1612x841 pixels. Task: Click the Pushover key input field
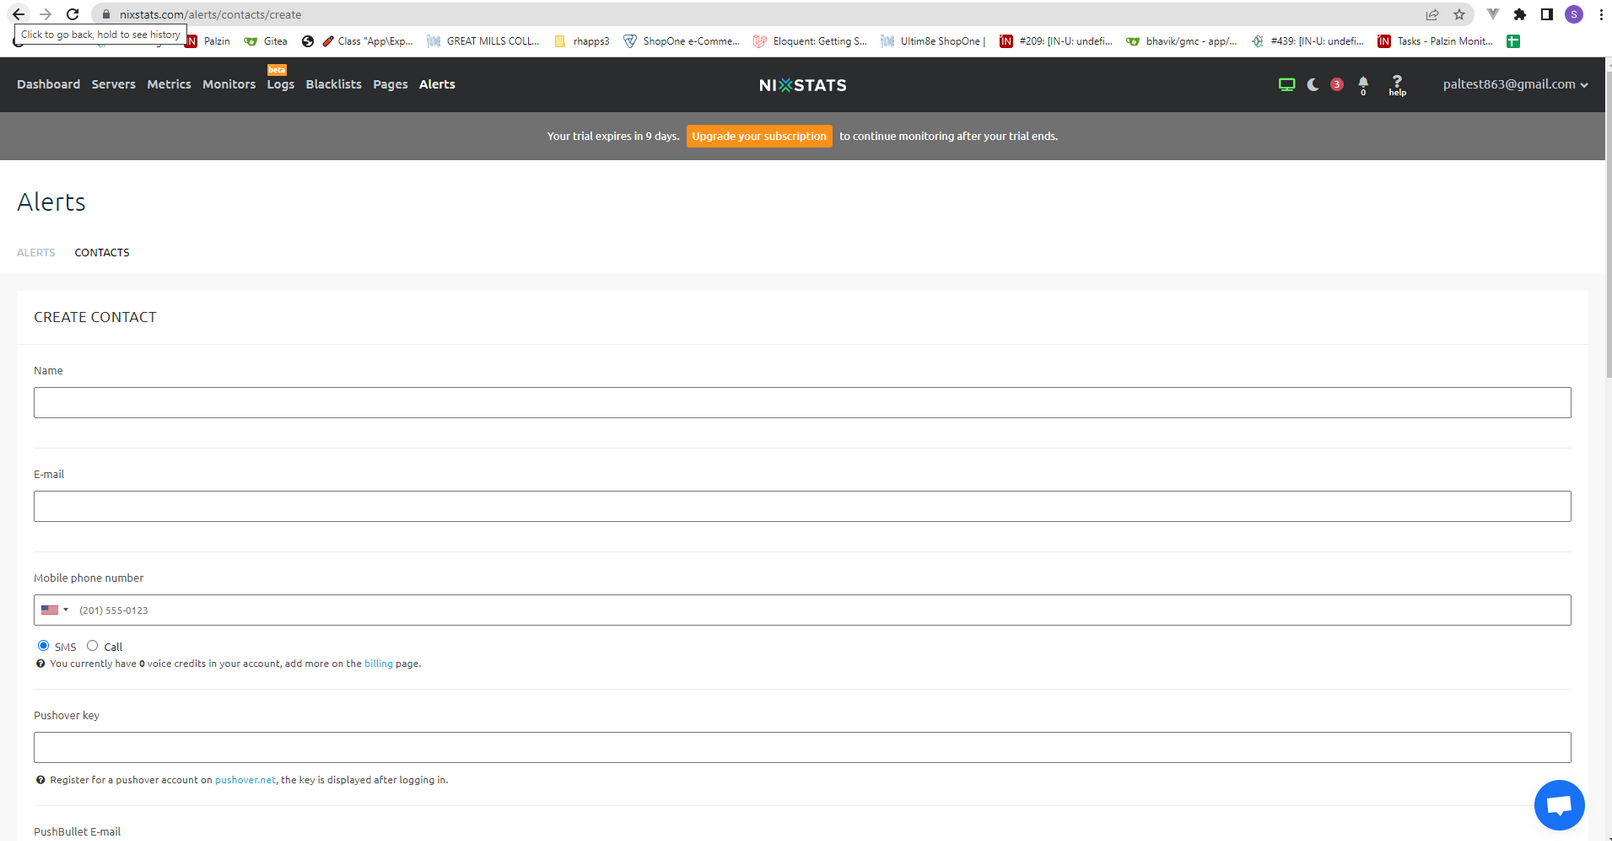pyautogui.click(x=802, y=747)
